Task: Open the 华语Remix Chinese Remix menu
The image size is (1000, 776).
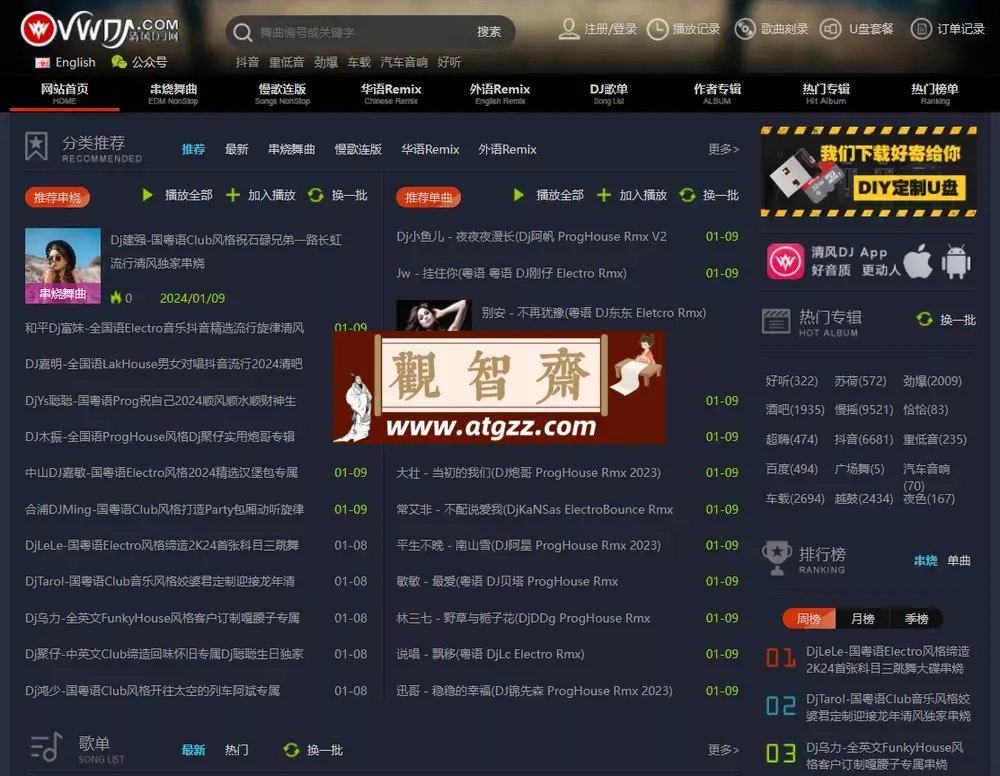Action: (391, 94)
